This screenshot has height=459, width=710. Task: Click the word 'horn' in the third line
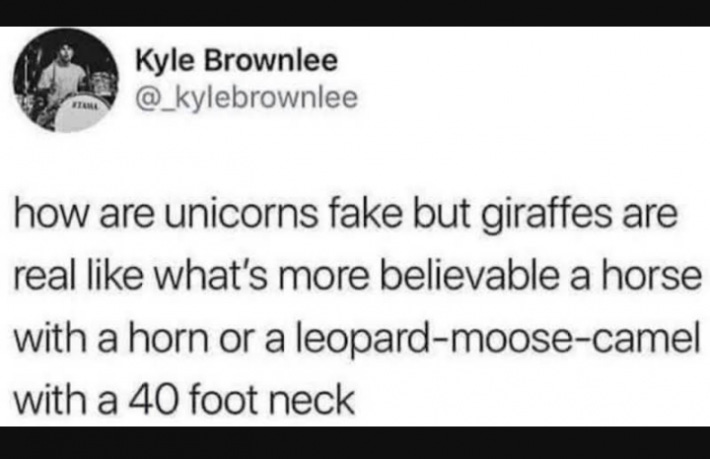(169, 339)
